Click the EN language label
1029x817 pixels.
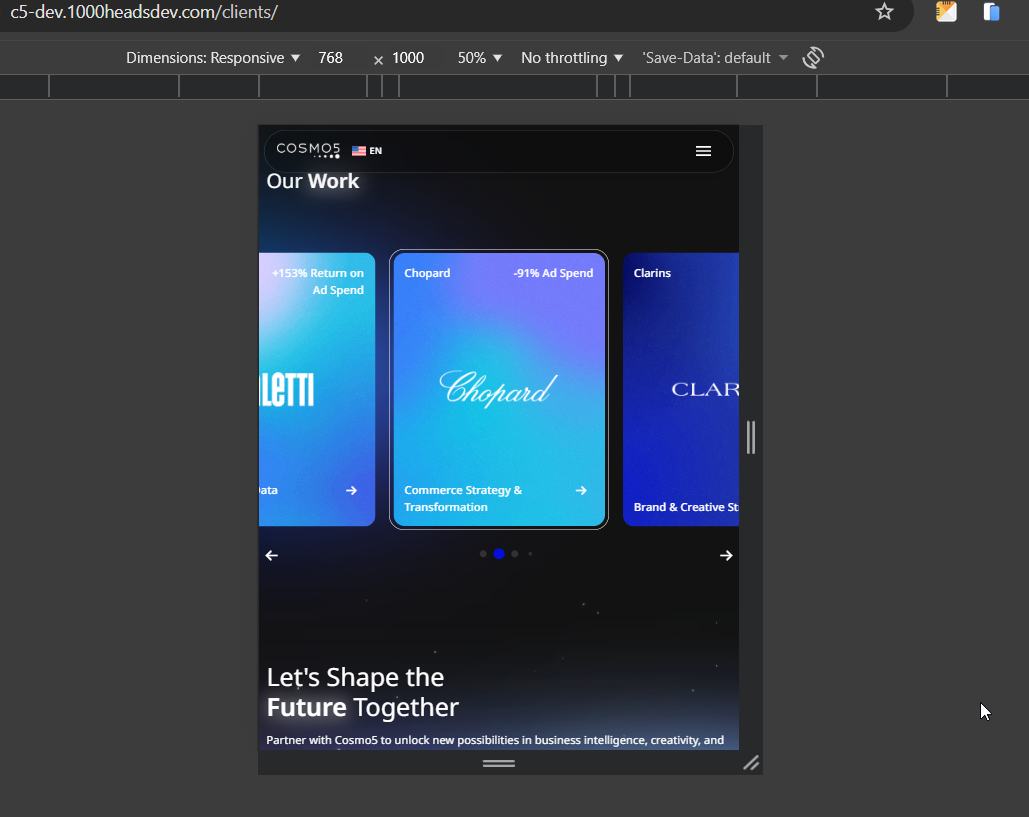click(375, 151)
